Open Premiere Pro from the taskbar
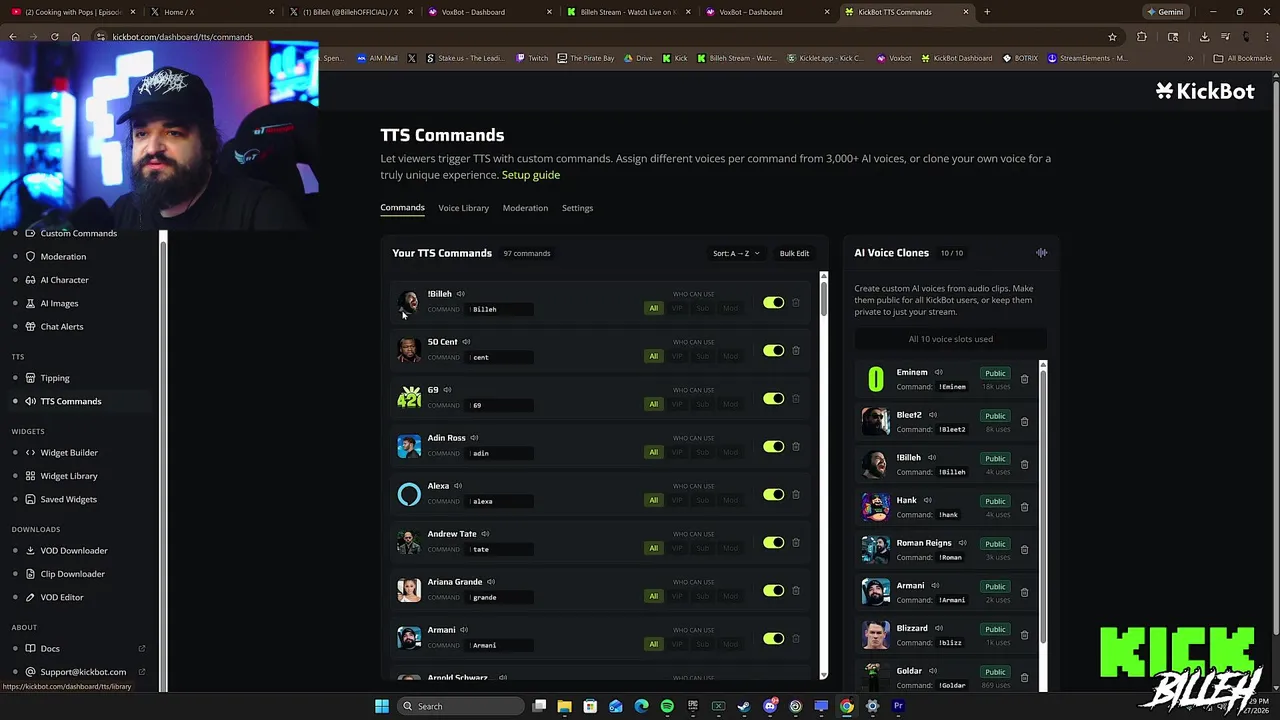The image size is (1280, 720). (x=898, y=706)
